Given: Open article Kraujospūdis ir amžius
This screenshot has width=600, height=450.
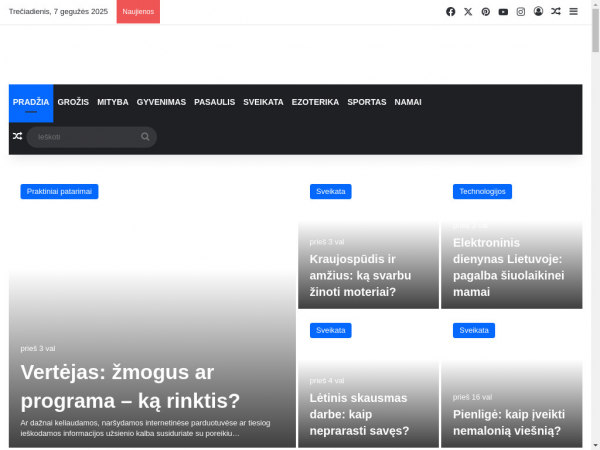Looking at the screenshot, I should (360, 276).
